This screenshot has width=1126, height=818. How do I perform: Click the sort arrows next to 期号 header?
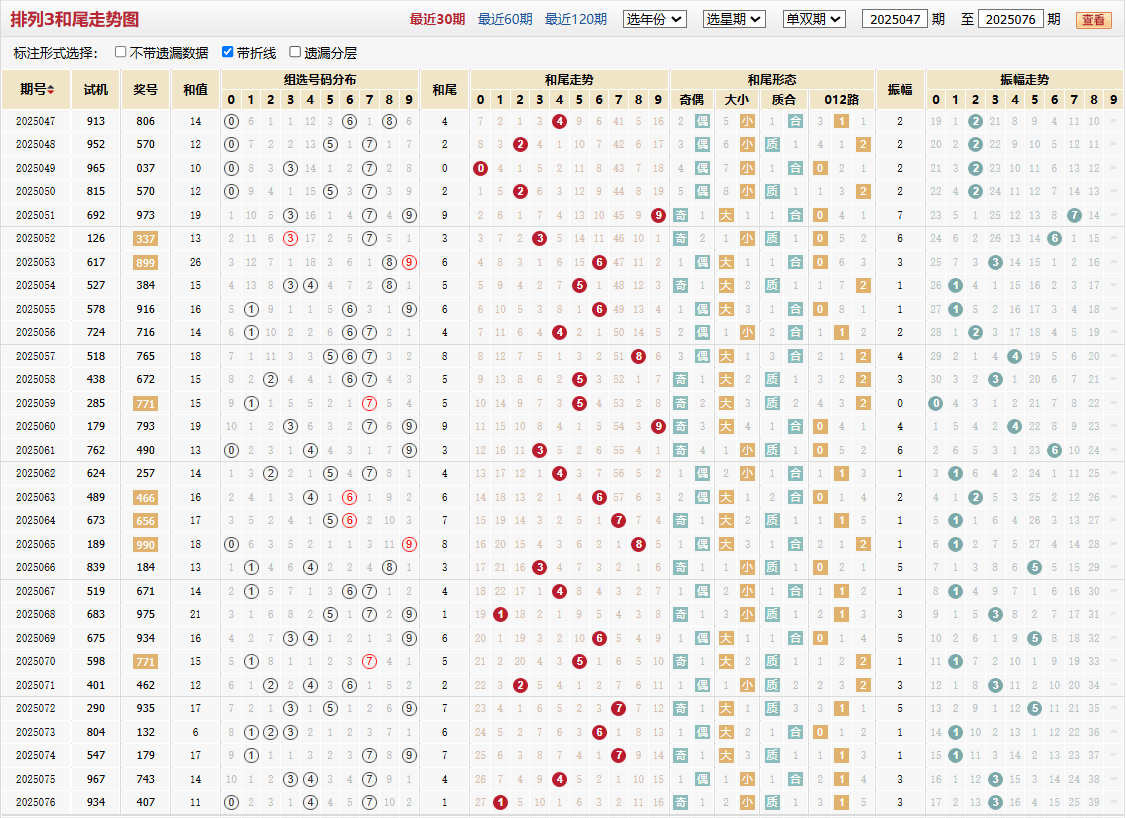(x=51, y=90)
